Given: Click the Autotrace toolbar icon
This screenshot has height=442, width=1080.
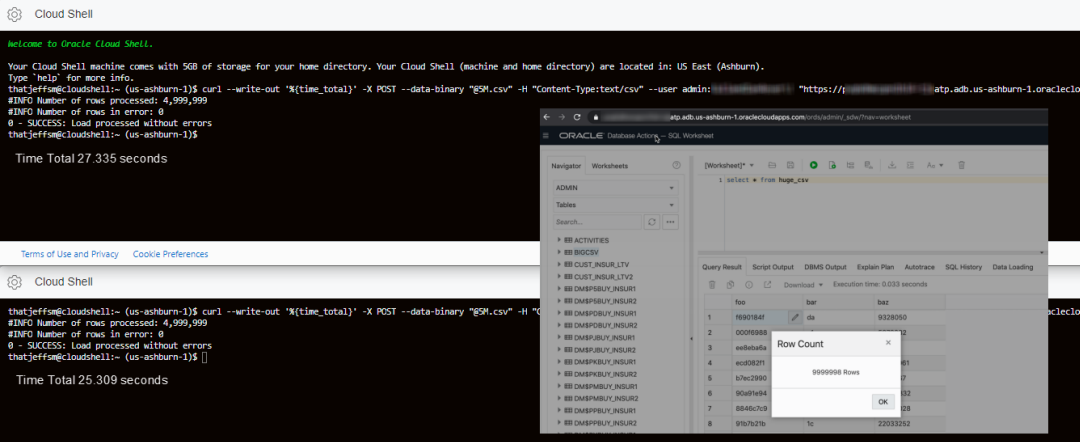Looking at the screenshot, I should [869, 165].
